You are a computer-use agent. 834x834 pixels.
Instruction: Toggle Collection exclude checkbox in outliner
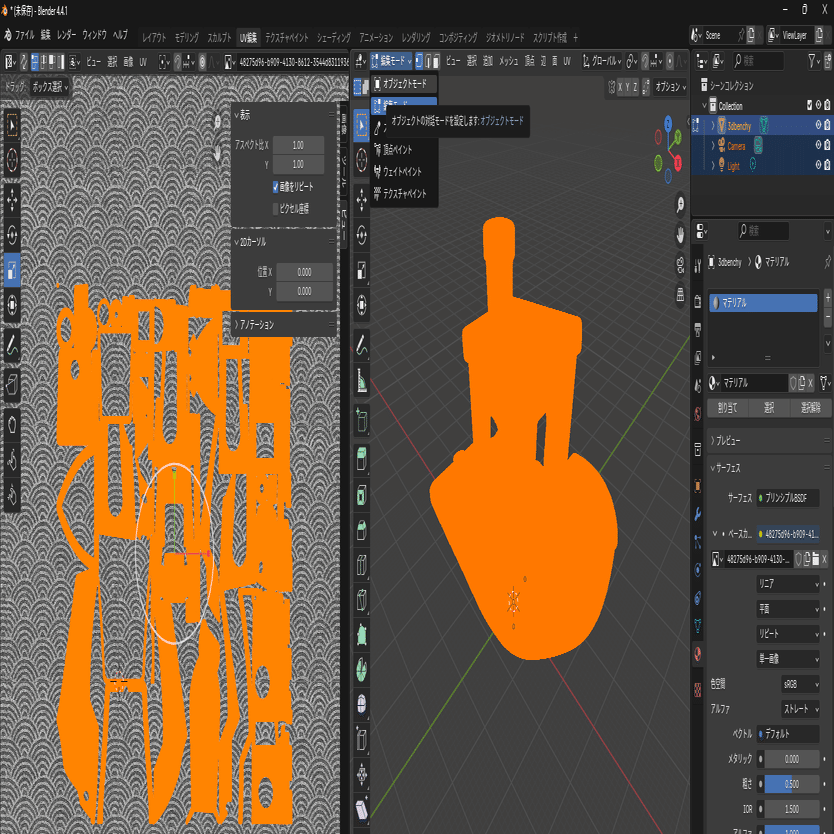point(810,105)
